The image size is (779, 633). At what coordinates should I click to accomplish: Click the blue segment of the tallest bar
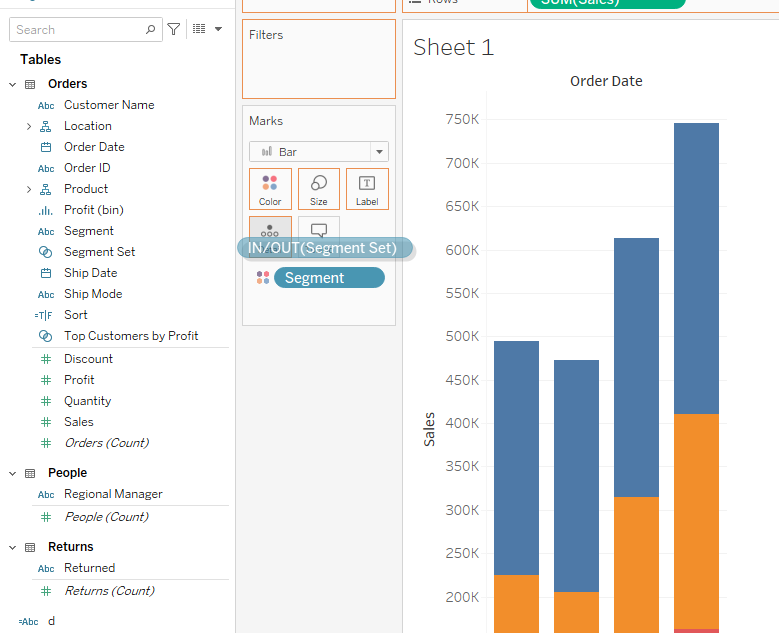(x=696, y=268)
